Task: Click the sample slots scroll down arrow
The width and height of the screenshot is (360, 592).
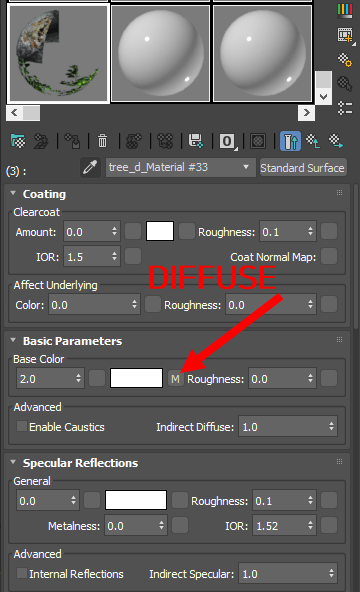Action: tap(323, 96)
